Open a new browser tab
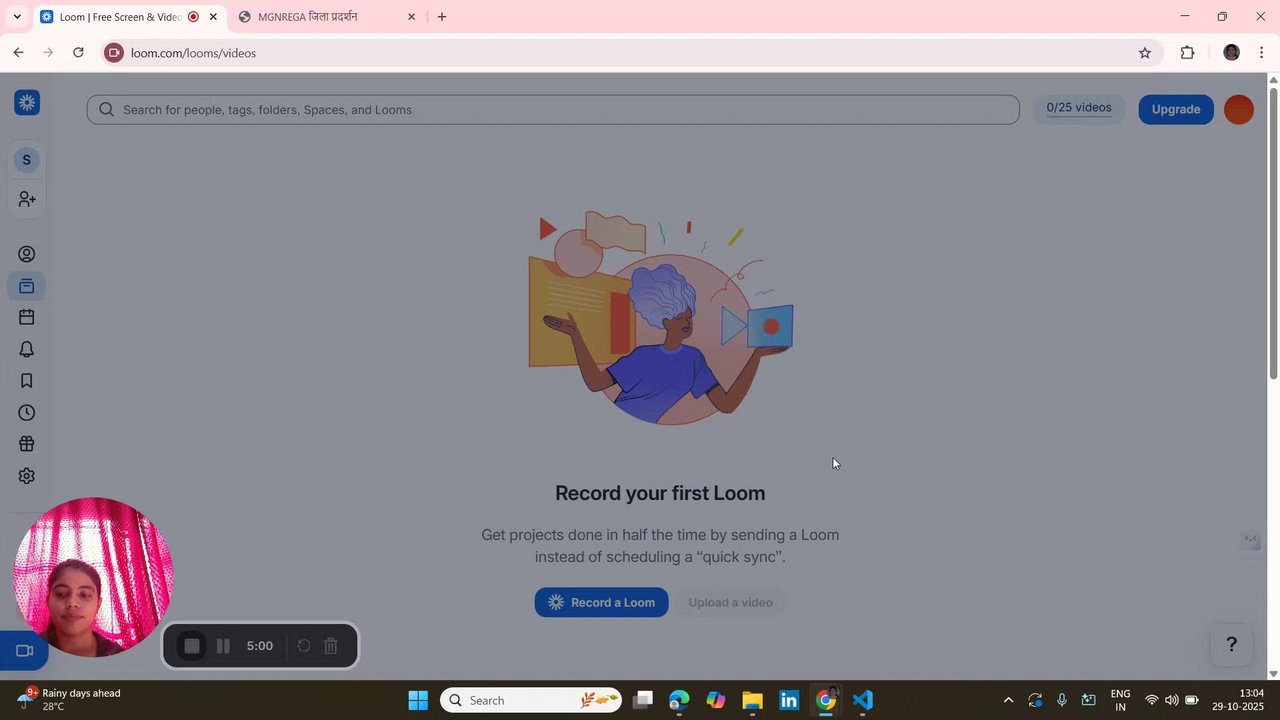Viewport: 1280px width, 720px height. [x=442, y=17]
